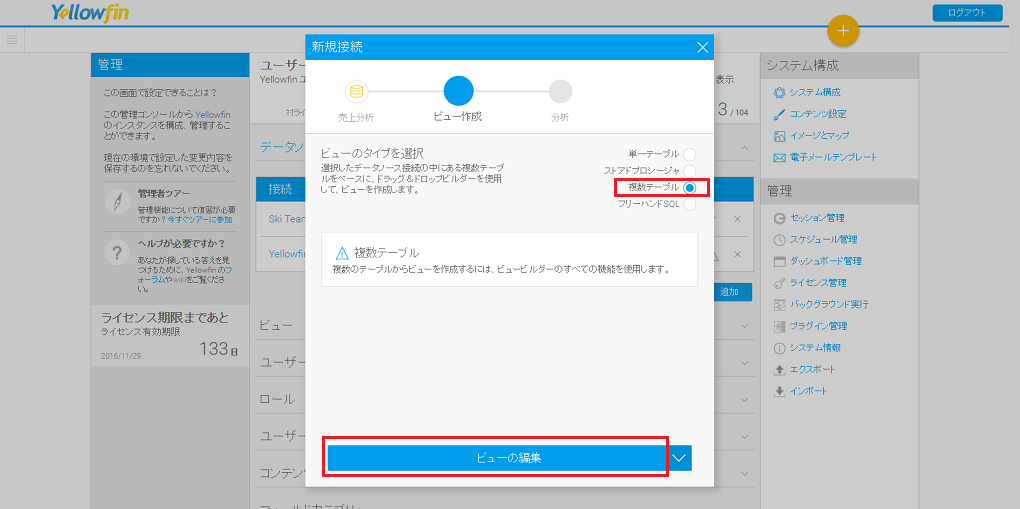1020x509 pixels.
Task: Click the エクスポート upload icon
Action: (779, 370)
